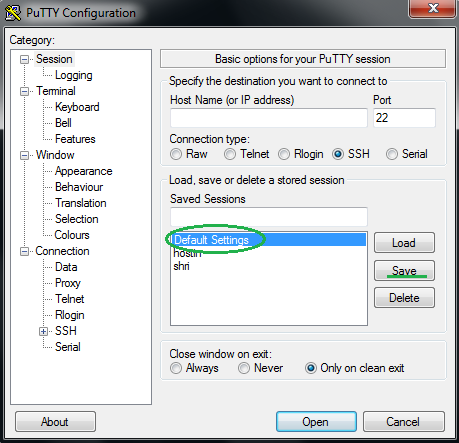The width and height of the screenshot is (459, 443).
Task: Go to the Proxy settings
Action: [68, 283]
